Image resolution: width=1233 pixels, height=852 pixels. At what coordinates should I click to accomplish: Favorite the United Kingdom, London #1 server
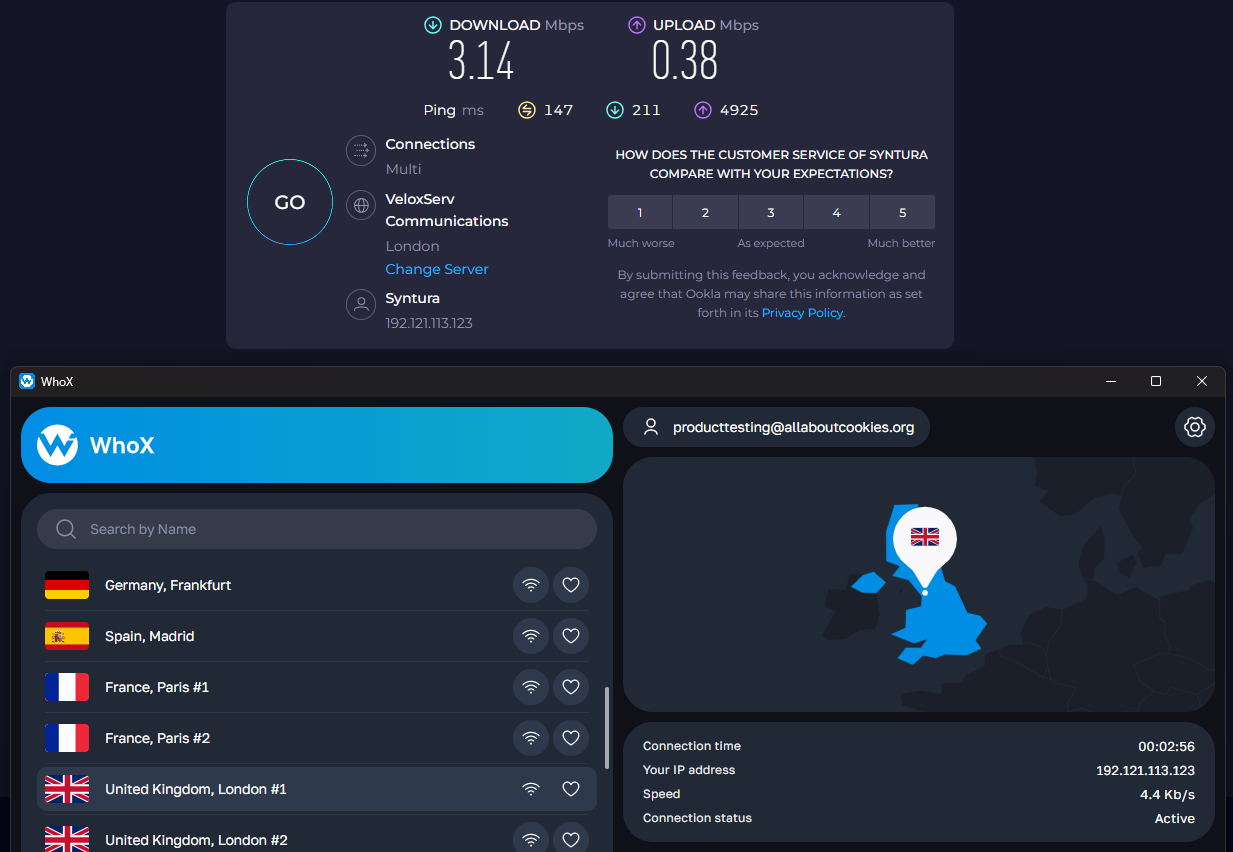click(571, 789)
